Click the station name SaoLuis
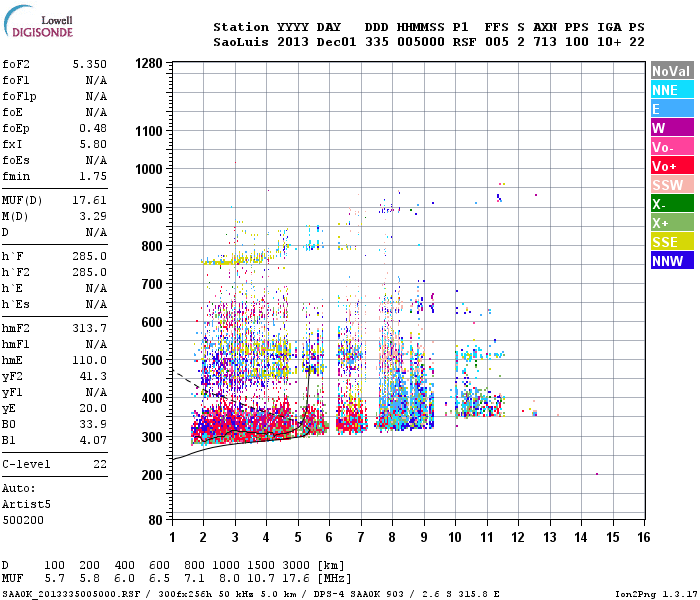The height and width of the screenshot is (600, 700). [x=241, y=42]
